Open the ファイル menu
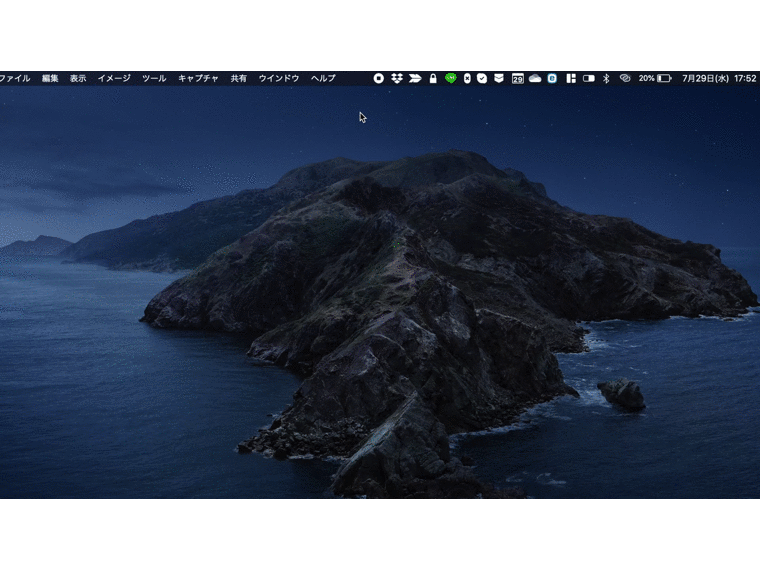Image resolution: width=760 pixels, height=570 pixels. point(15,79)
